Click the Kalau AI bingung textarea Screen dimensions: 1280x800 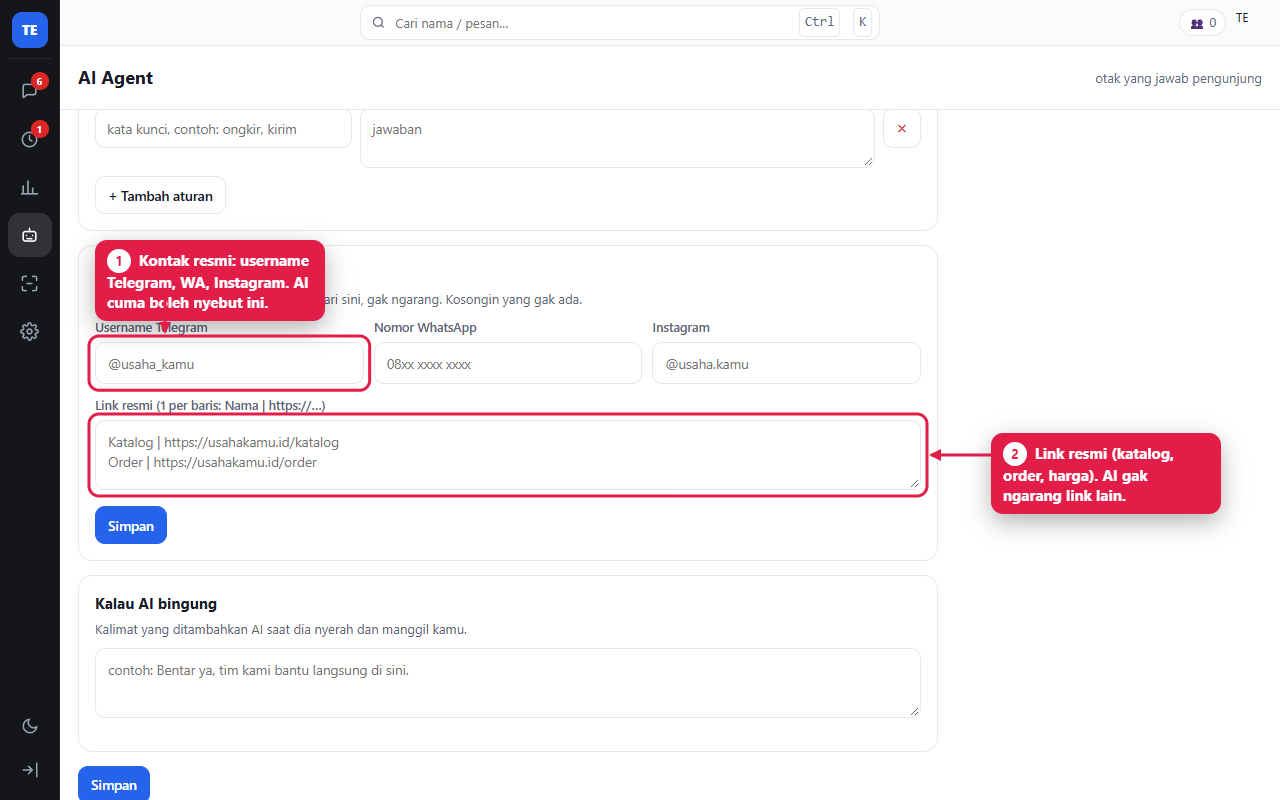(x=508, y=683)
